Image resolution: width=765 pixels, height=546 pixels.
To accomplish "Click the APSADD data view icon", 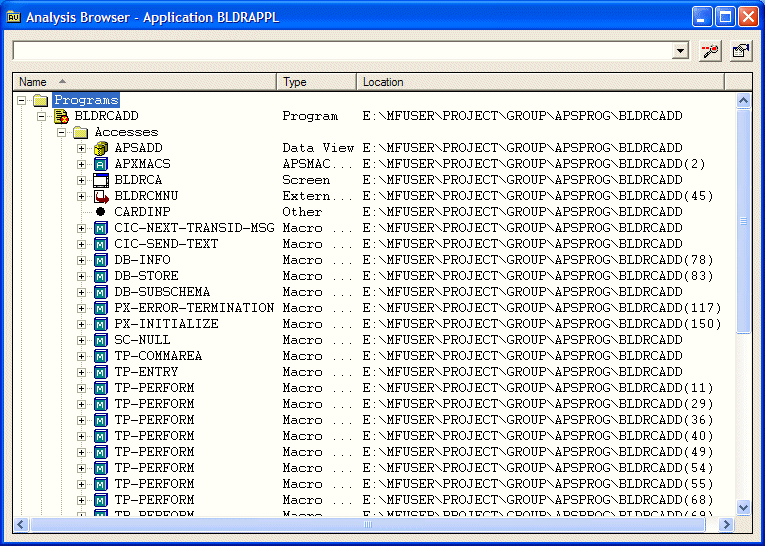I will tap(100, 148).
